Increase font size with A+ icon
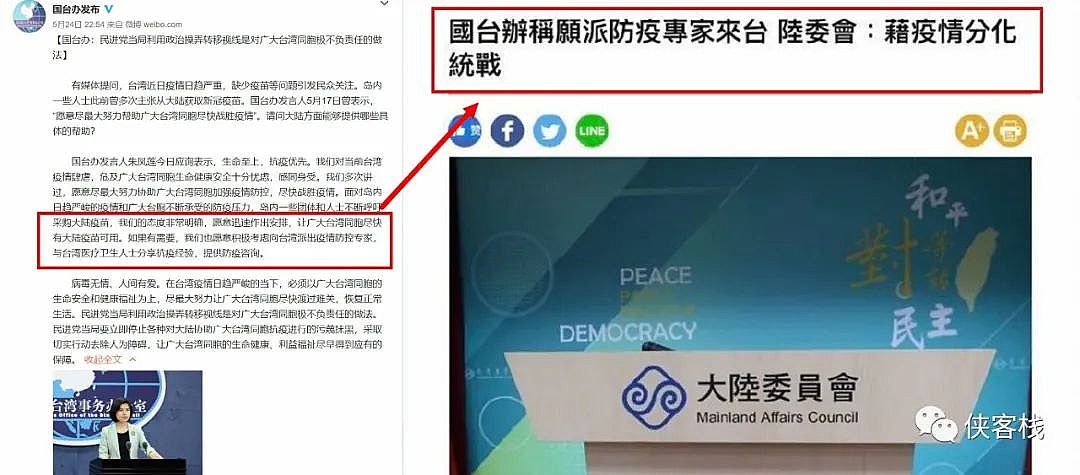Screen dimensions: 1080x475 (972, 131)
